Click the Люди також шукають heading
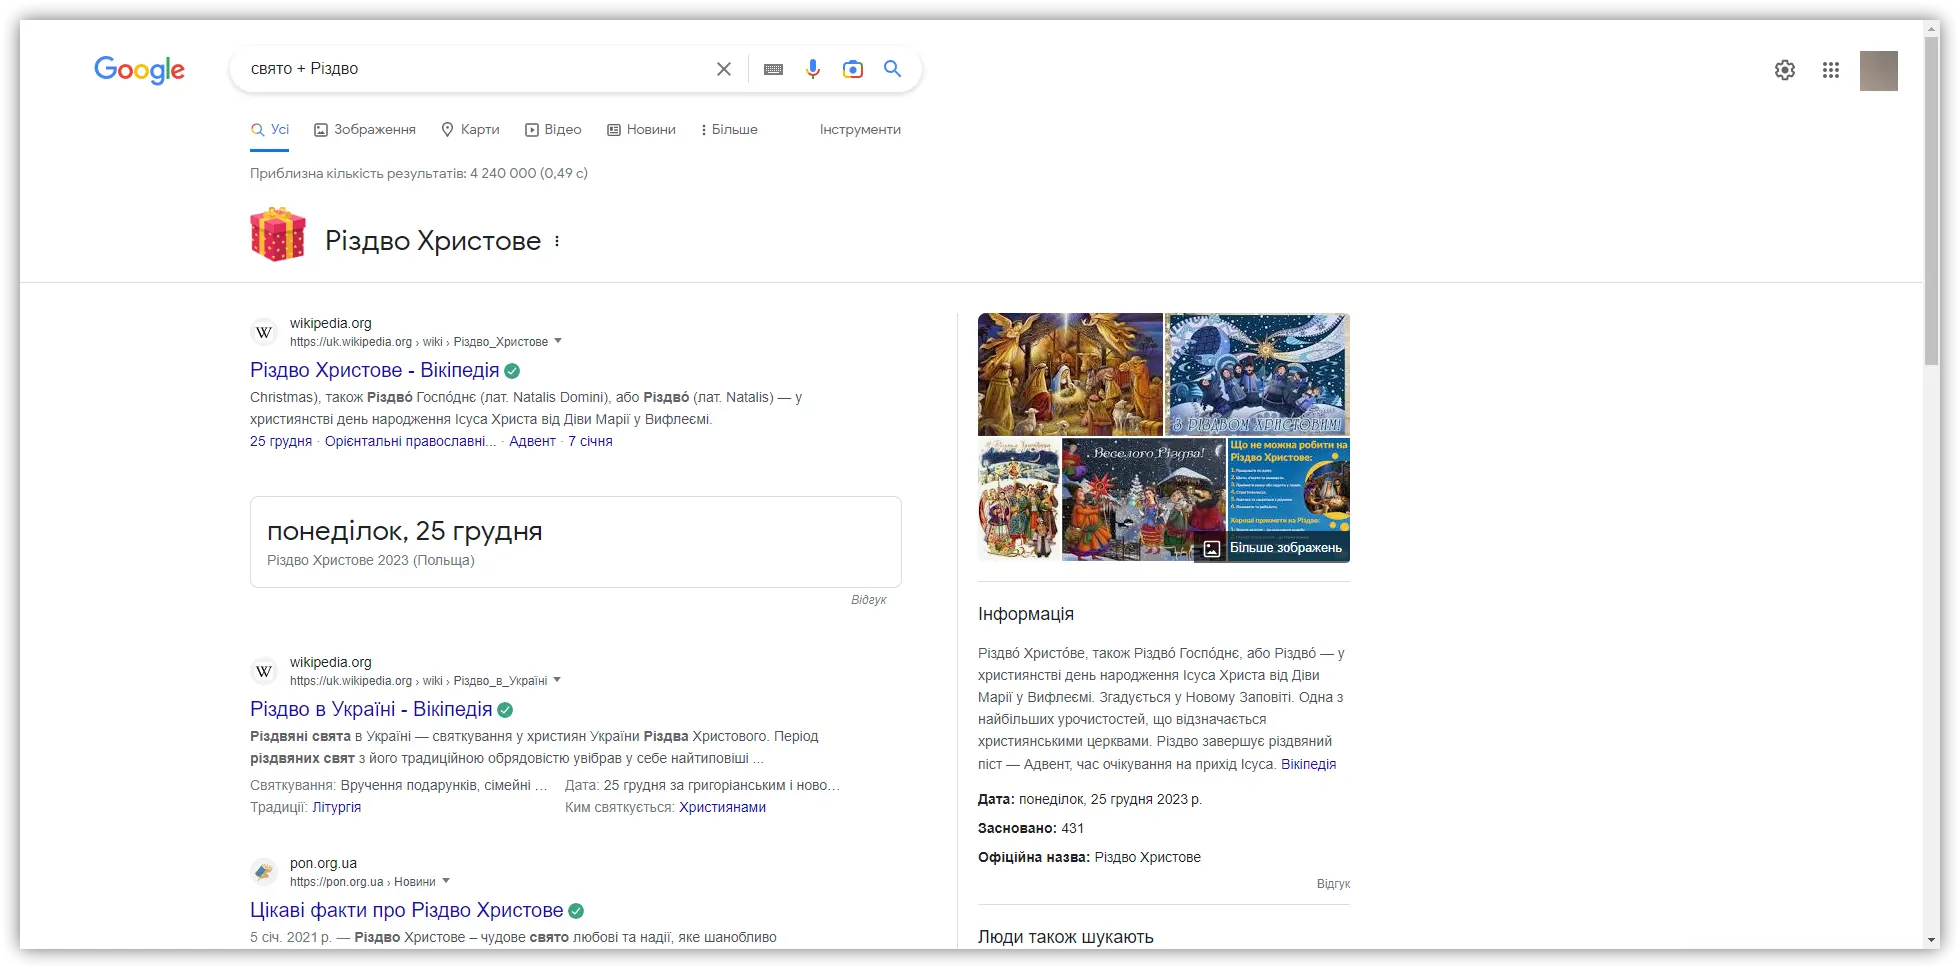This screenshot has width=1960, height=969. coord(1066,937)
